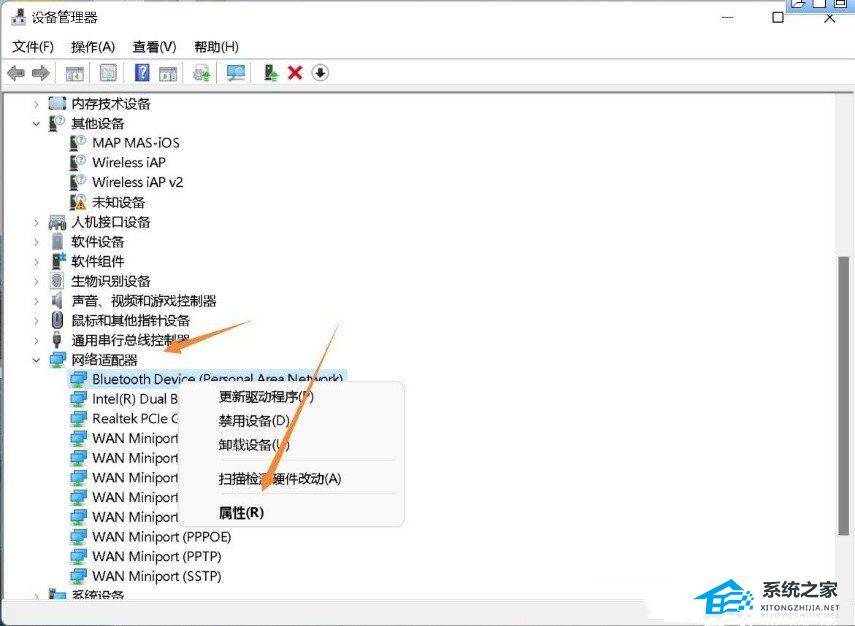The image size is (855, 626).
Task: Select WAN Miniport (PPPOE)
Action: pyautogui.click(x=161, y=537)
